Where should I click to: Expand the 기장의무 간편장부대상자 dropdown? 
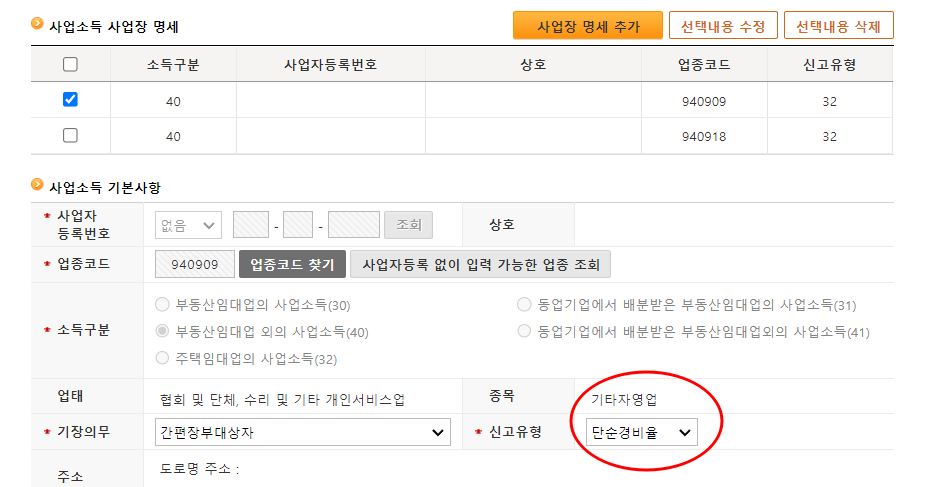(303, 432)
